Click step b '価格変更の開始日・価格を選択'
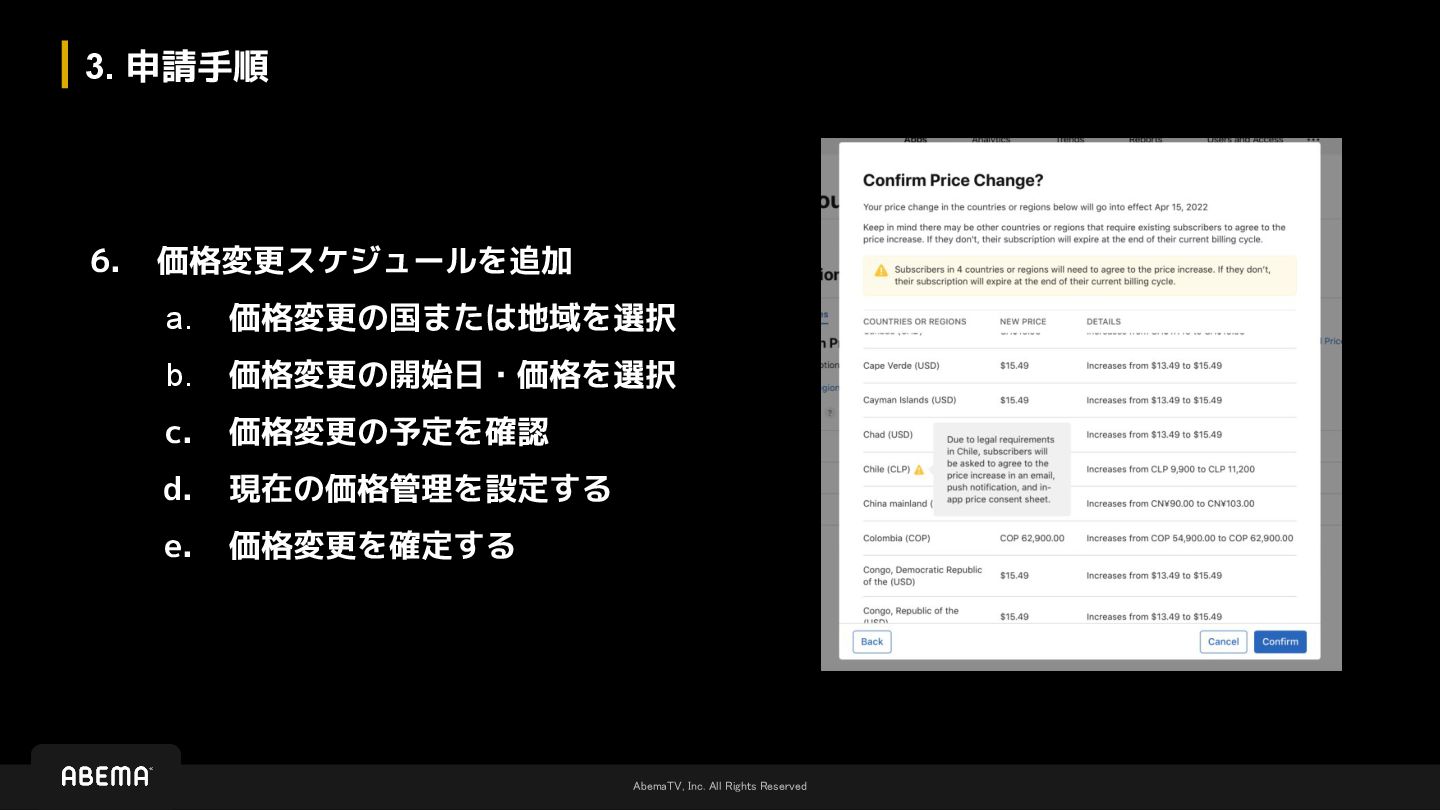Screen dimensions: 1440x810 421,375
